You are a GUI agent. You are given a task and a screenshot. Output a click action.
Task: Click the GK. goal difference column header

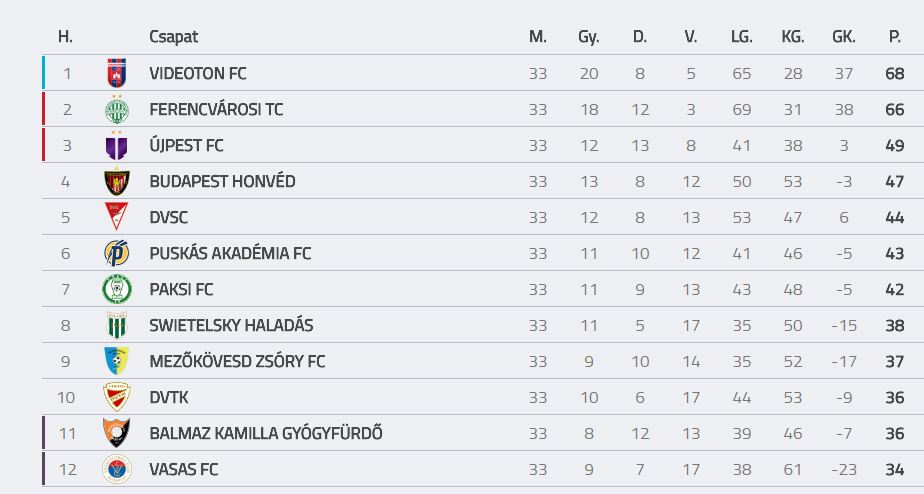point(844,37)
